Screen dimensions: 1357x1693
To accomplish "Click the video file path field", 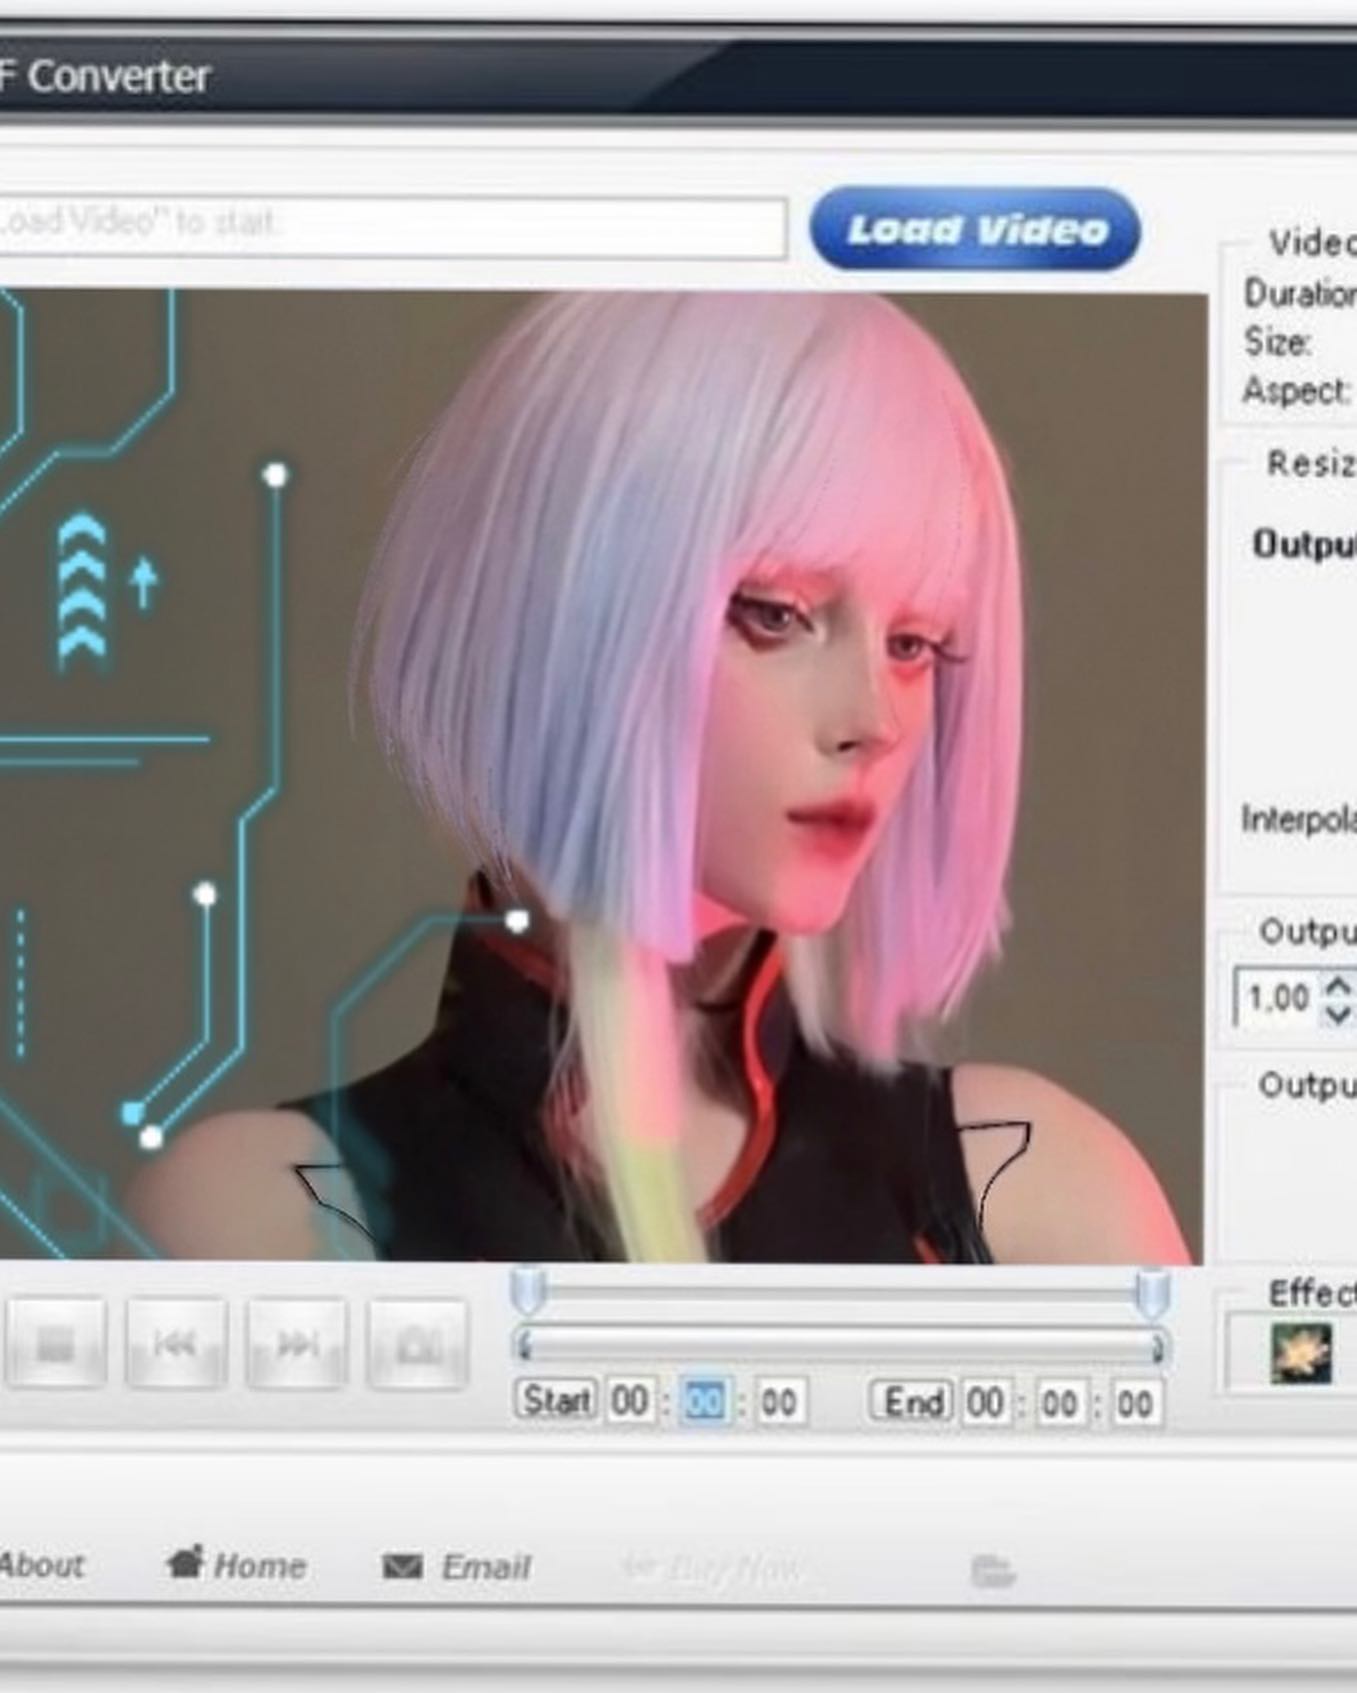I will (x=390, y=224).
